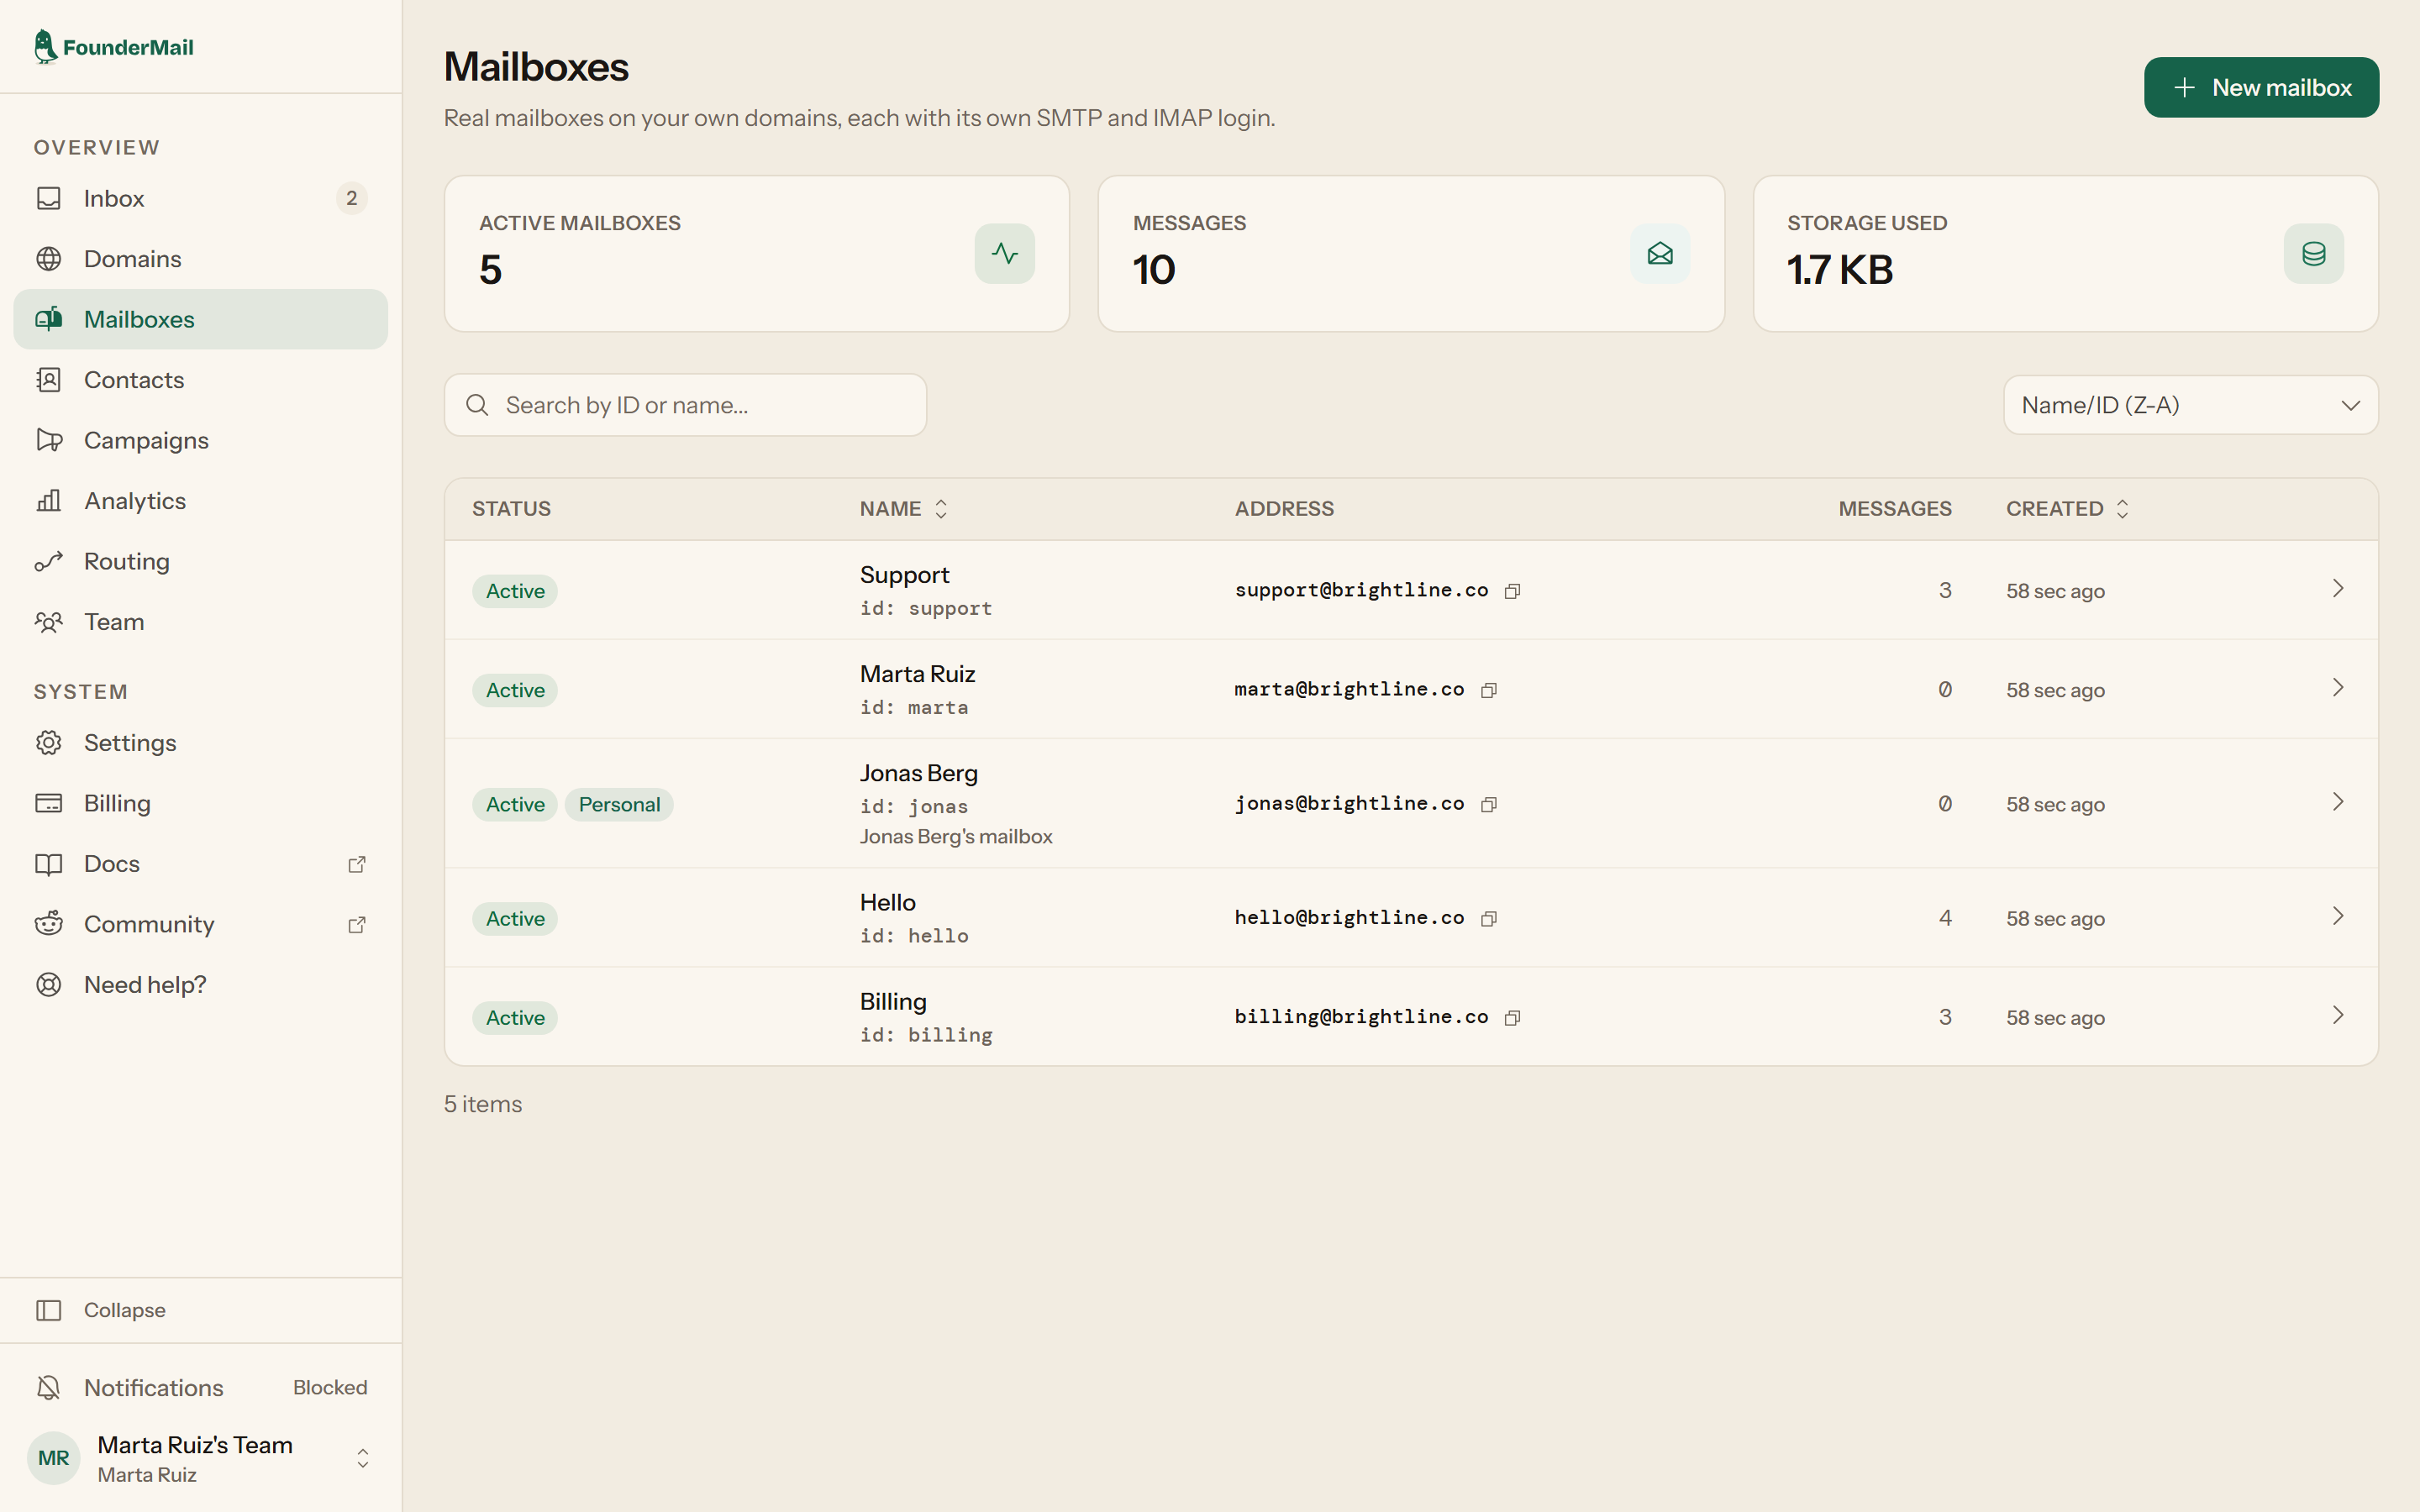Open the Jonas Berg mailbox row chevron
This screenshot has width=2420, height=1512.
coord(2338,802)
